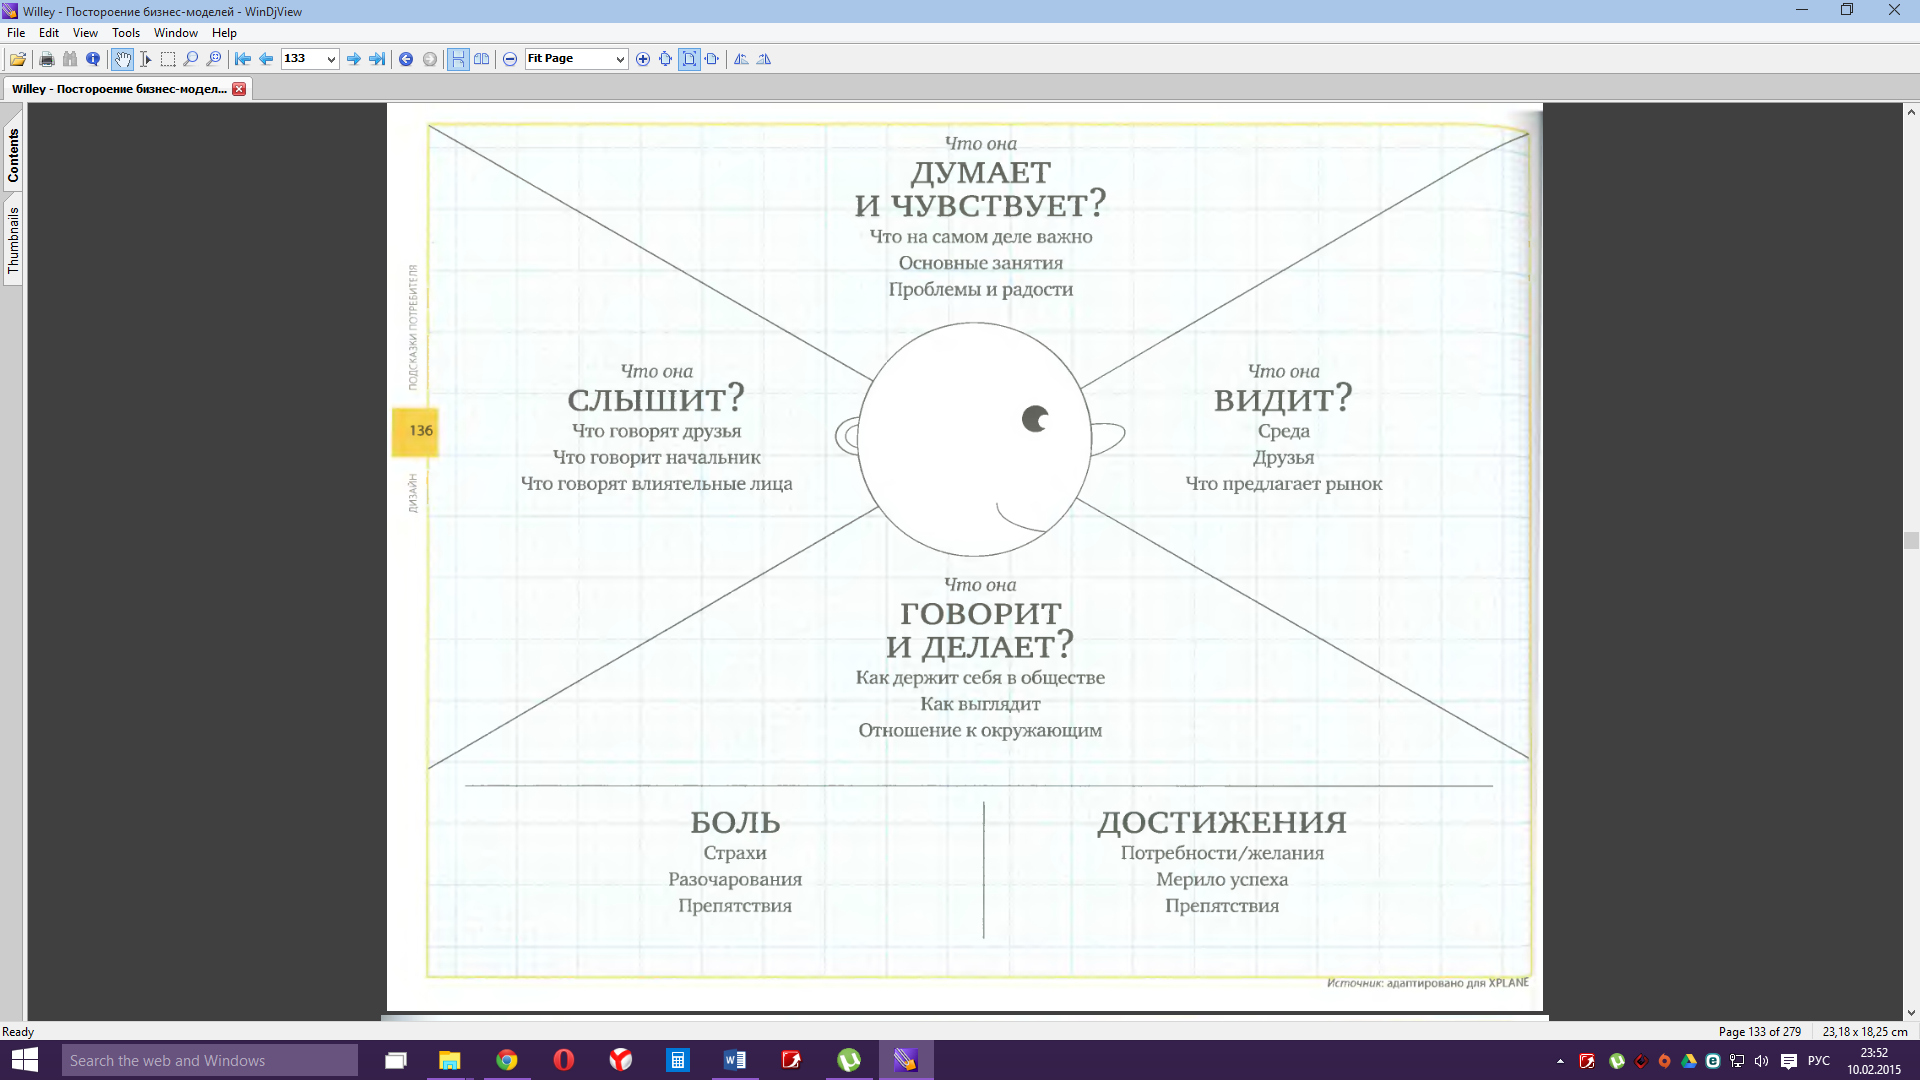Open File Explorer from the taskbar

[450, 1060]
